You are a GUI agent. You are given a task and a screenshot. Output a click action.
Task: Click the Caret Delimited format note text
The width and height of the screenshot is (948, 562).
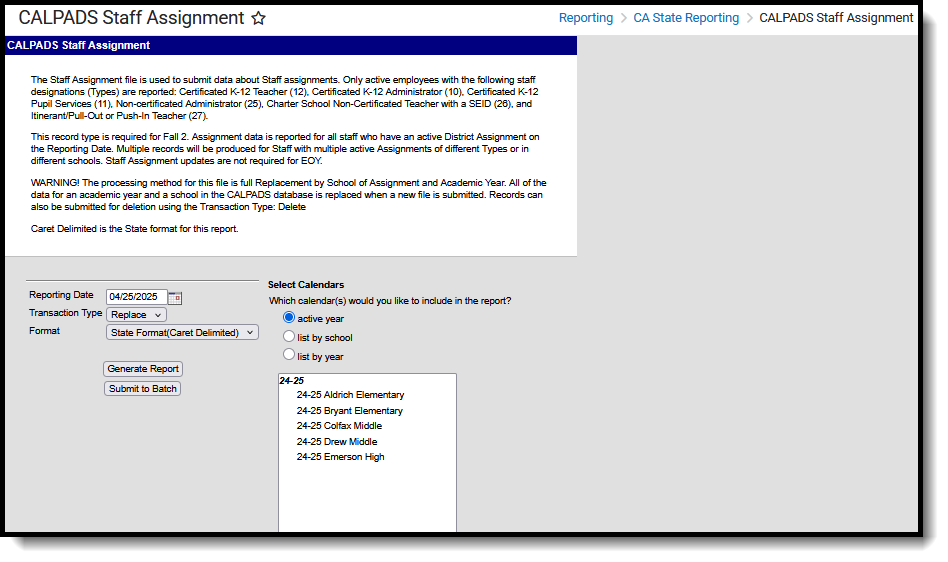tap(134, 229)
